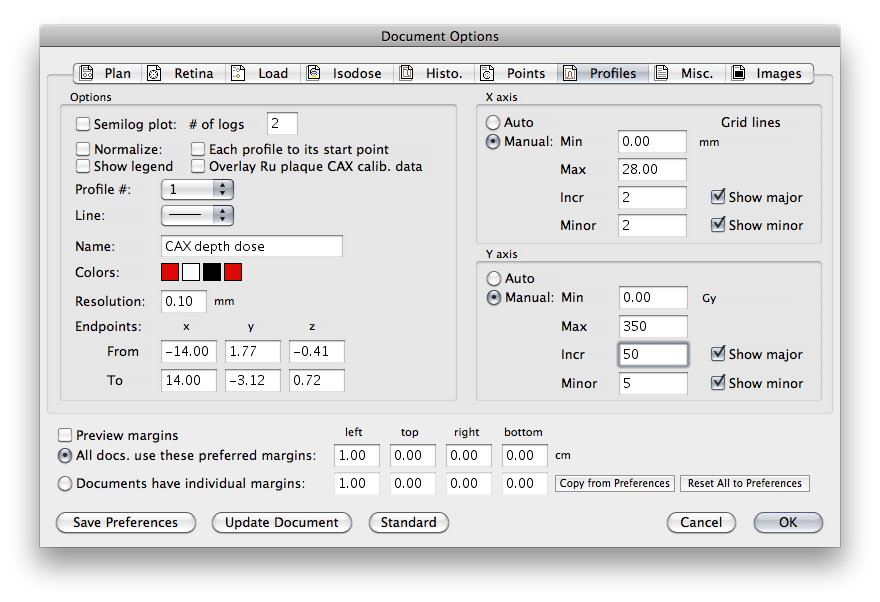Click Update Document button
Image resolution: width=880 pixels, height=602 pixels.
coord(282,522)
